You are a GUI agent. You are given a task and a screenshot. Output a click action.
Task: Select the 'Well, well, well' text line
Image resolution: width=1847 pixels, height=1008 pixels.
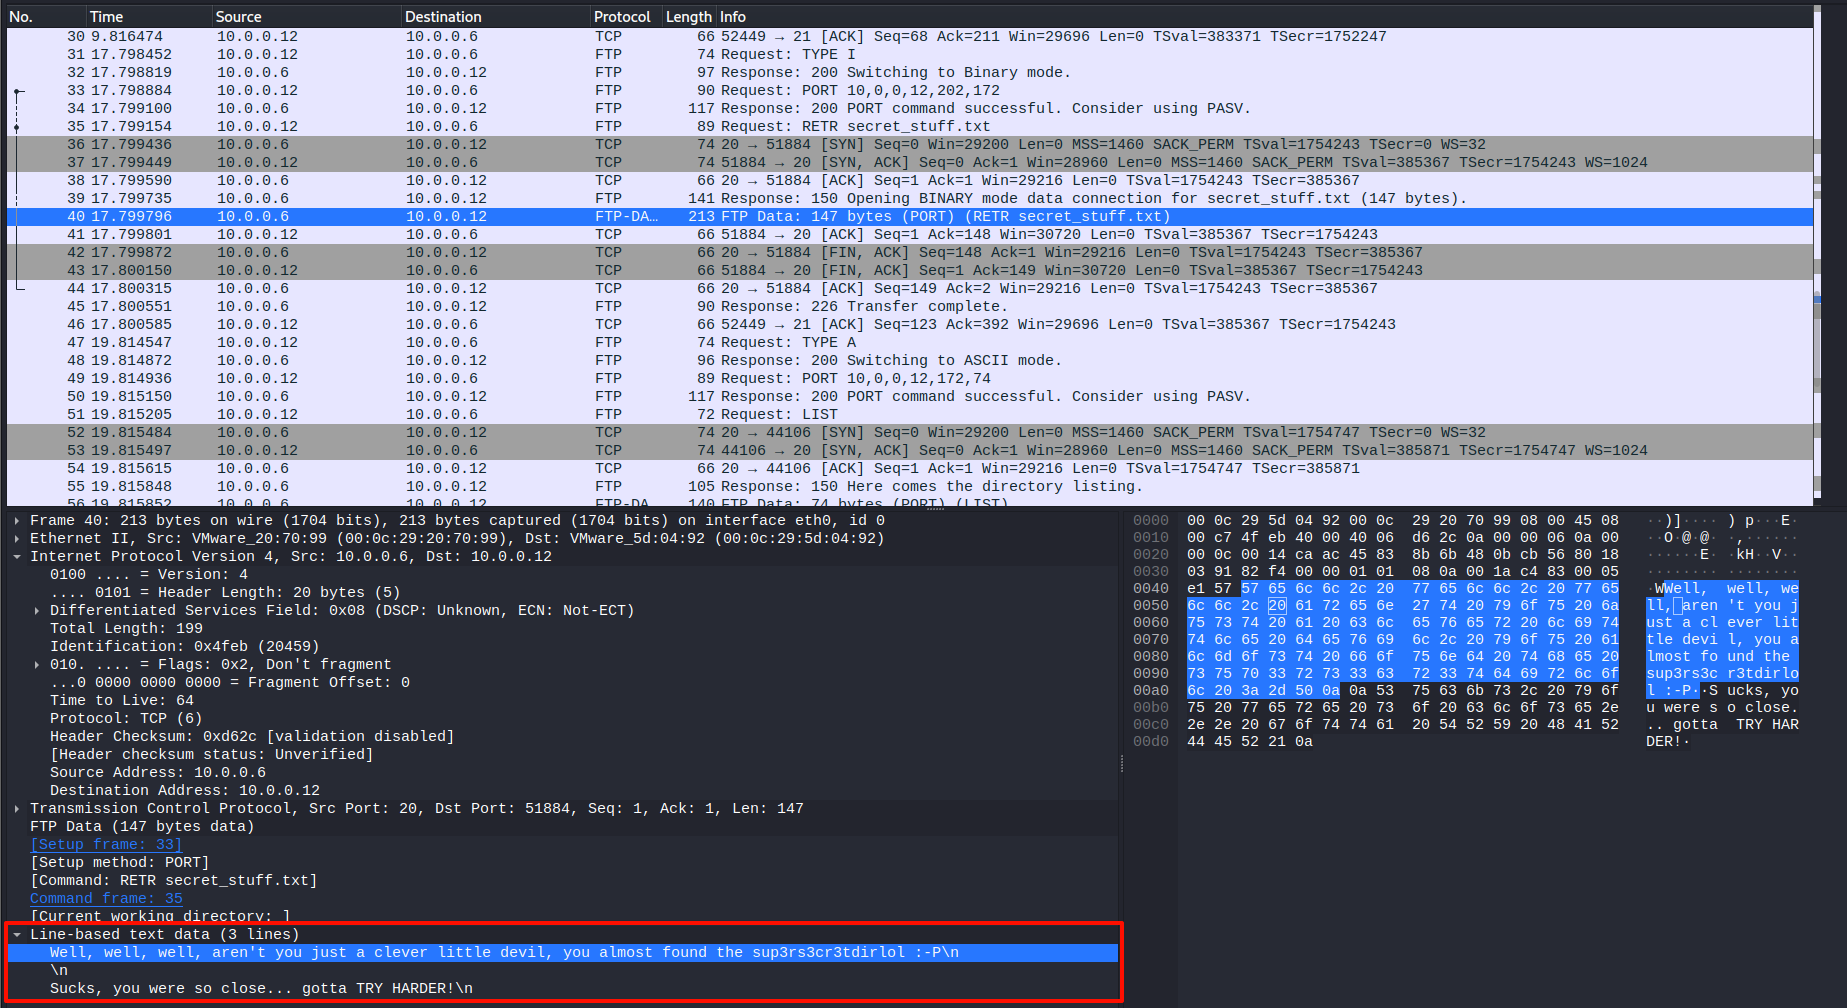[x=562, y=953]
